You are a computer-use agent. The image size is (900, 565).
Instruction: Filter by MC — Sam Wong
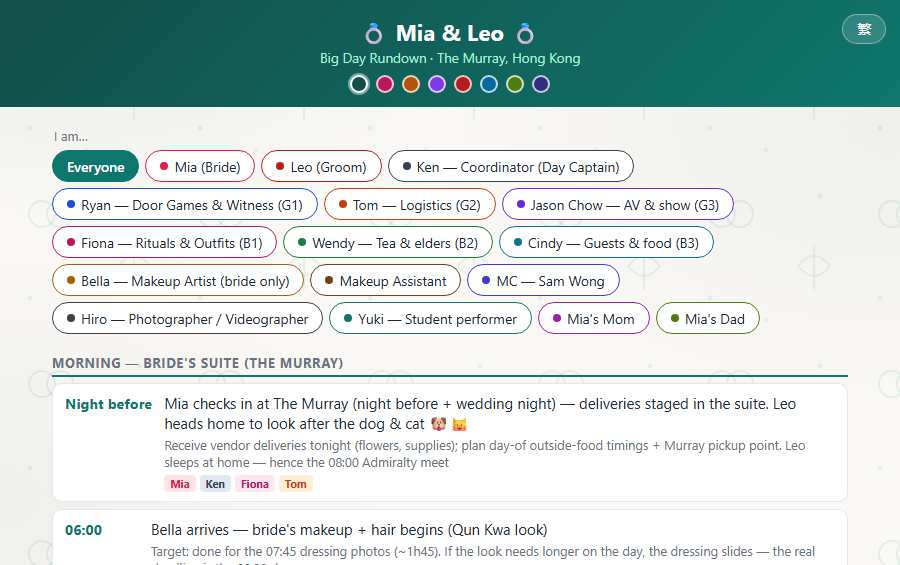pos(544,280)
